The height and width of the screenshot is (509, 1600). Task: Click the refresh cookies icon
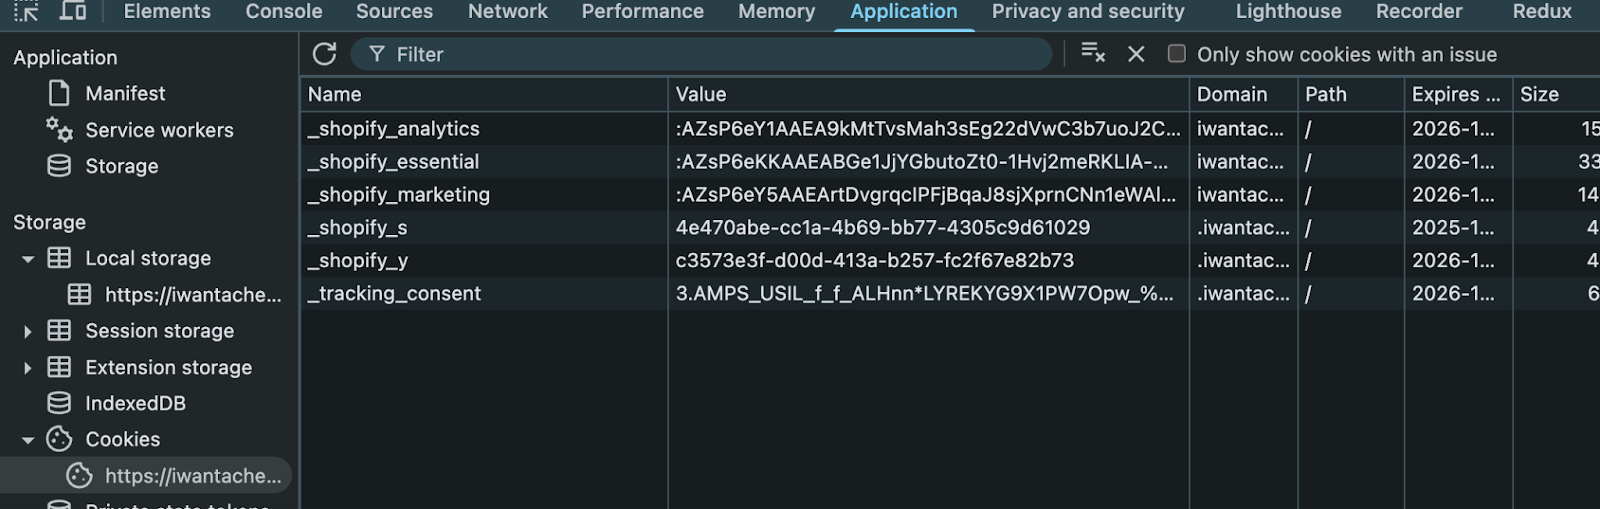324,54
